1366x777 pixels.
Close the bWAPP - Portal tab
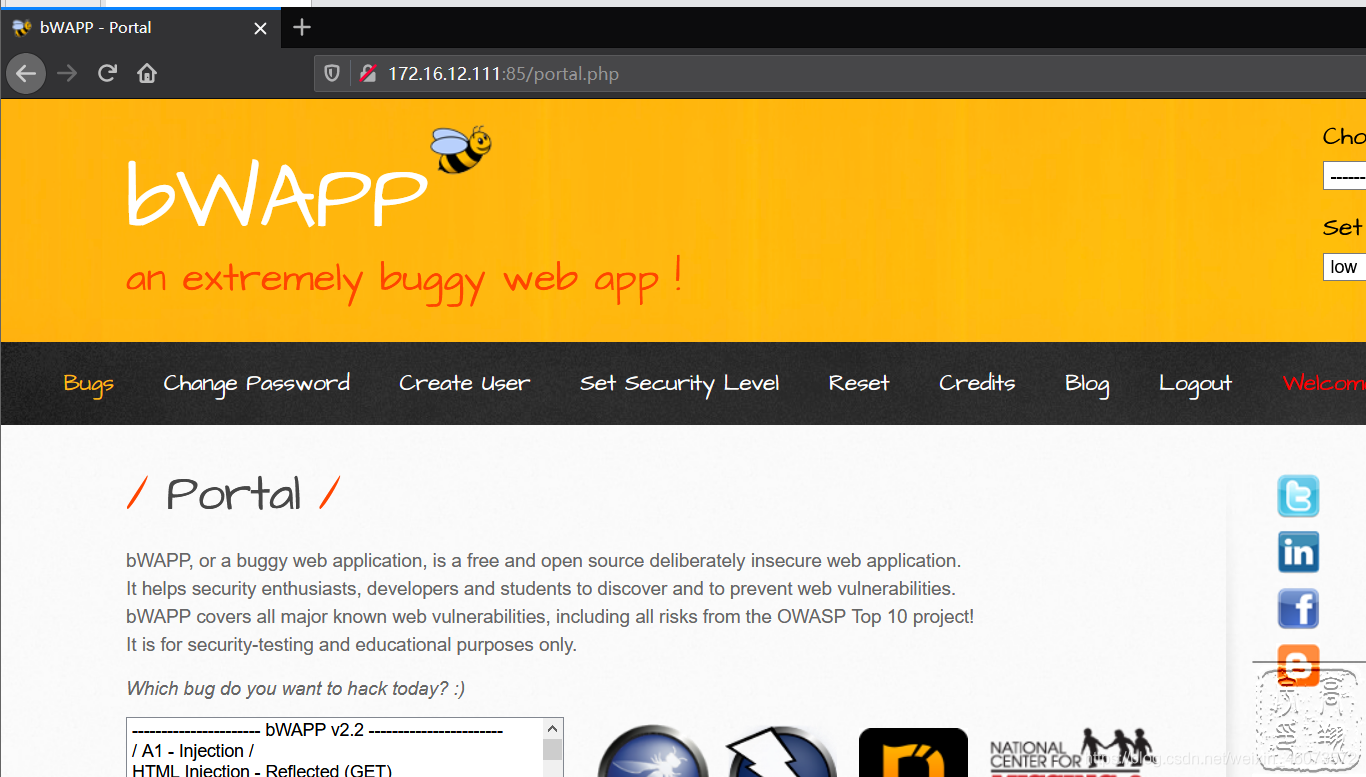coord(260,28)
